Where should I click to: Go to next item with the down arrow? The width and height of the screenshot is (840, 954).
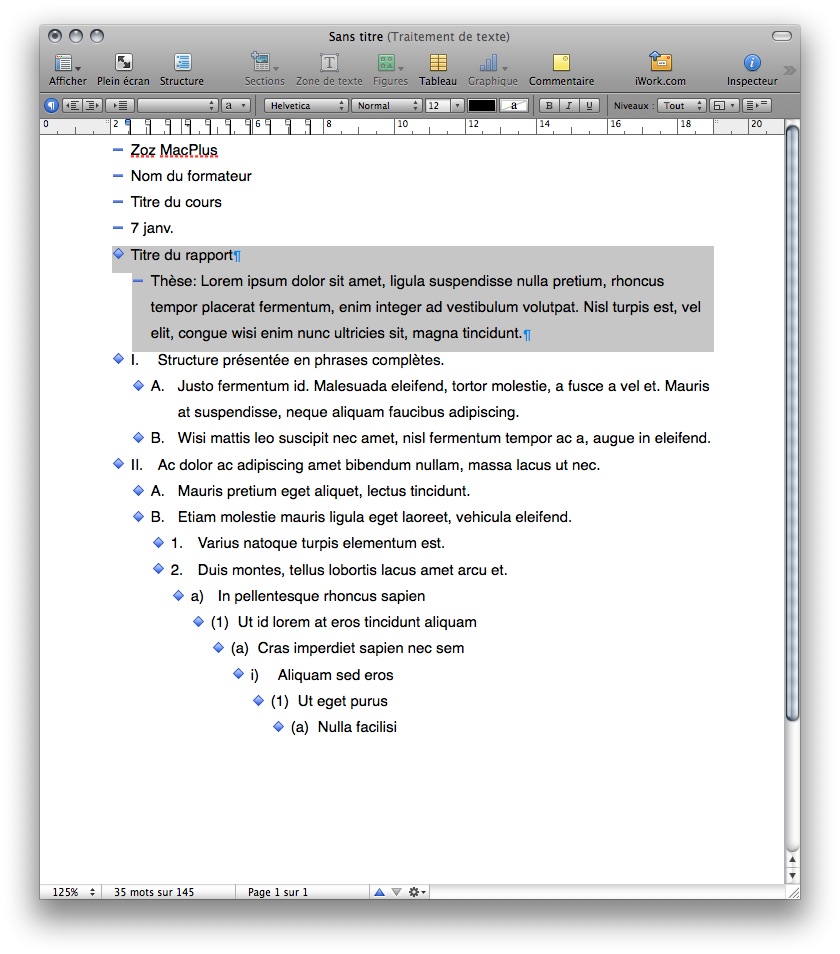pyautogui.click(x=397, y=892)
